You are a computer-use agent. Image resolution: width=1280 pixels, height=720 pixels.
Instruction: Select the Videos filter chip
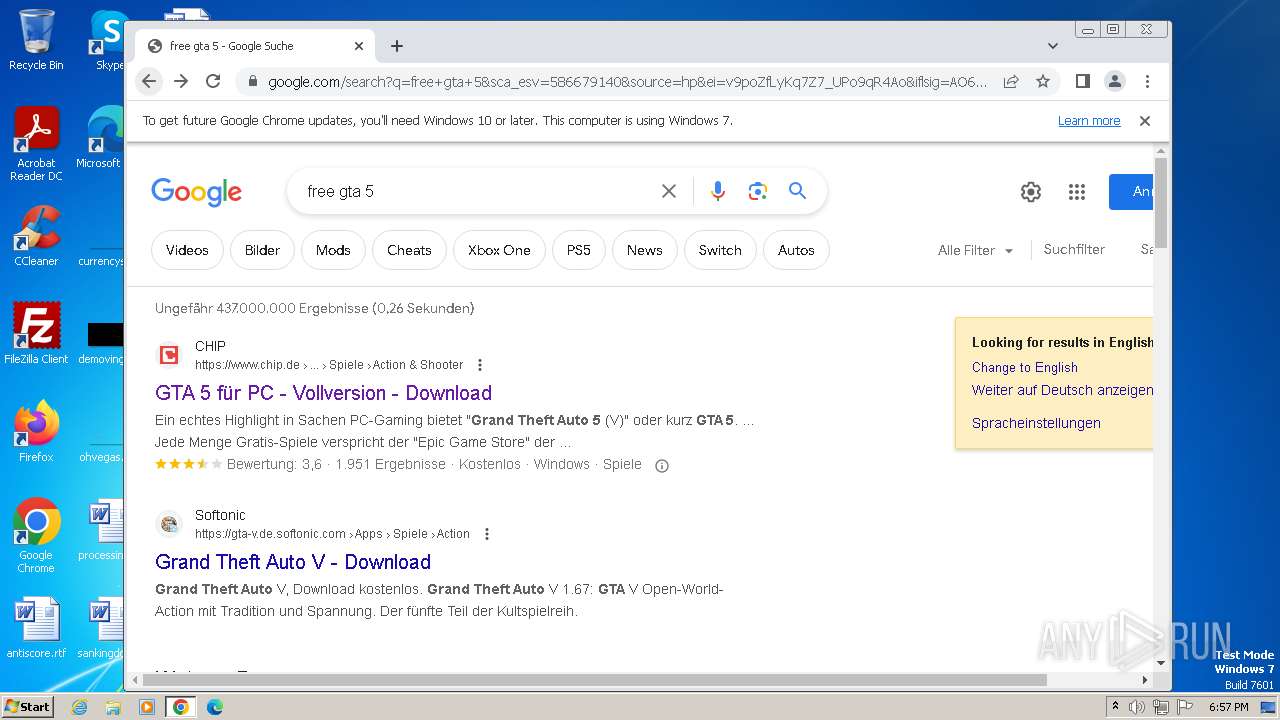point(187,250)
